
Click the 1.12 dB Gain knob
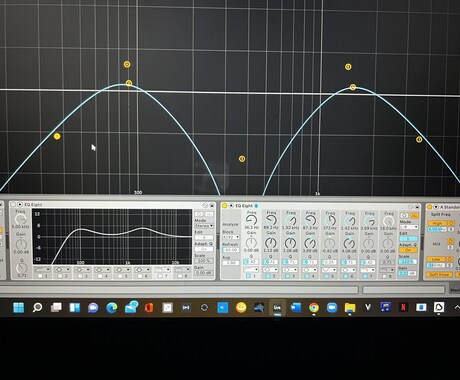(271, 243)
